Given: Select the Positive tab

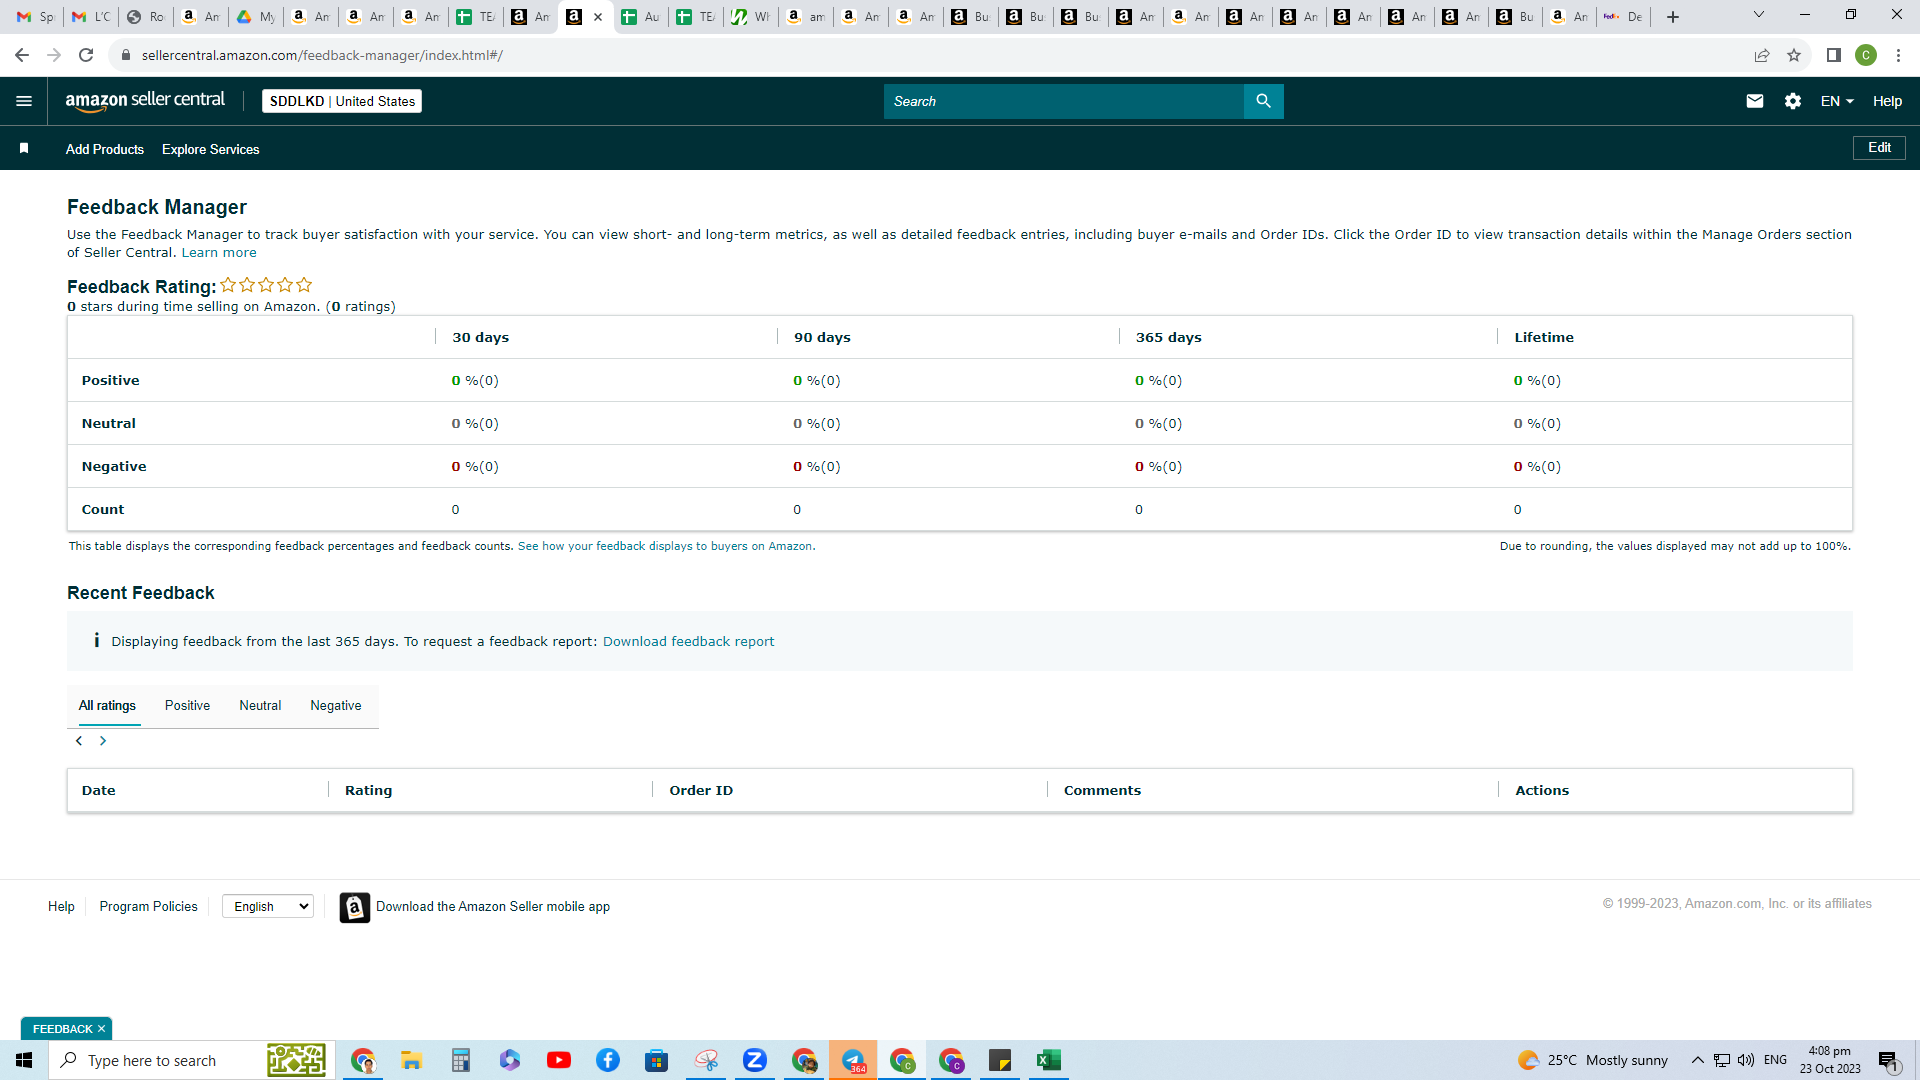Looking at the screenshot, I should tap(187, 705).
